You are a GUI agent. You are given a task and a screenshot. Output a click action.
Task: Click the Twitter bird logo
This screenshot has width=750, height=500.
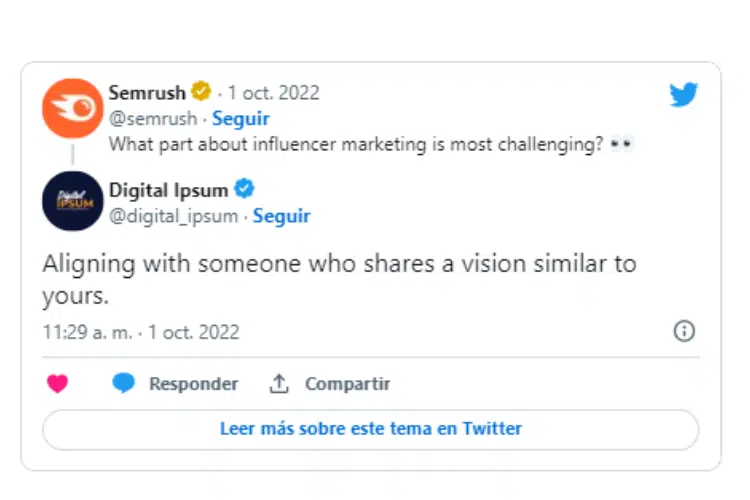coord(684,94)
